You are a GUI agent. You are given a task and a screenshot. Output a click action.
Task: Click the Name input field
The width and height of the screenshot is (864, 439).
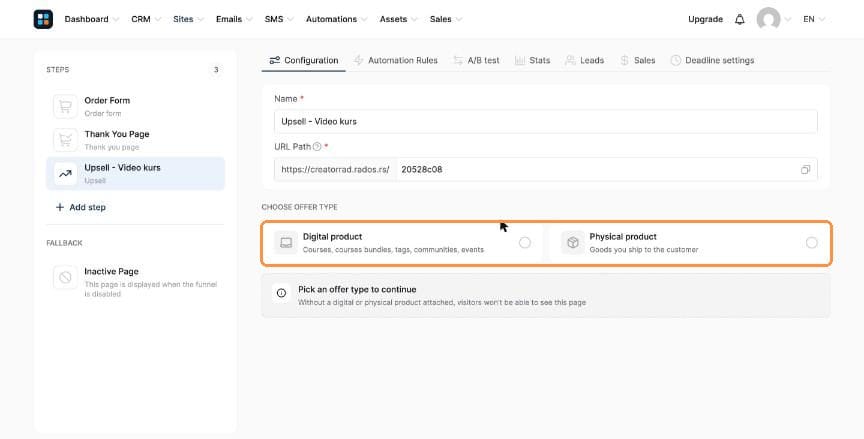(x=546, y=121)
